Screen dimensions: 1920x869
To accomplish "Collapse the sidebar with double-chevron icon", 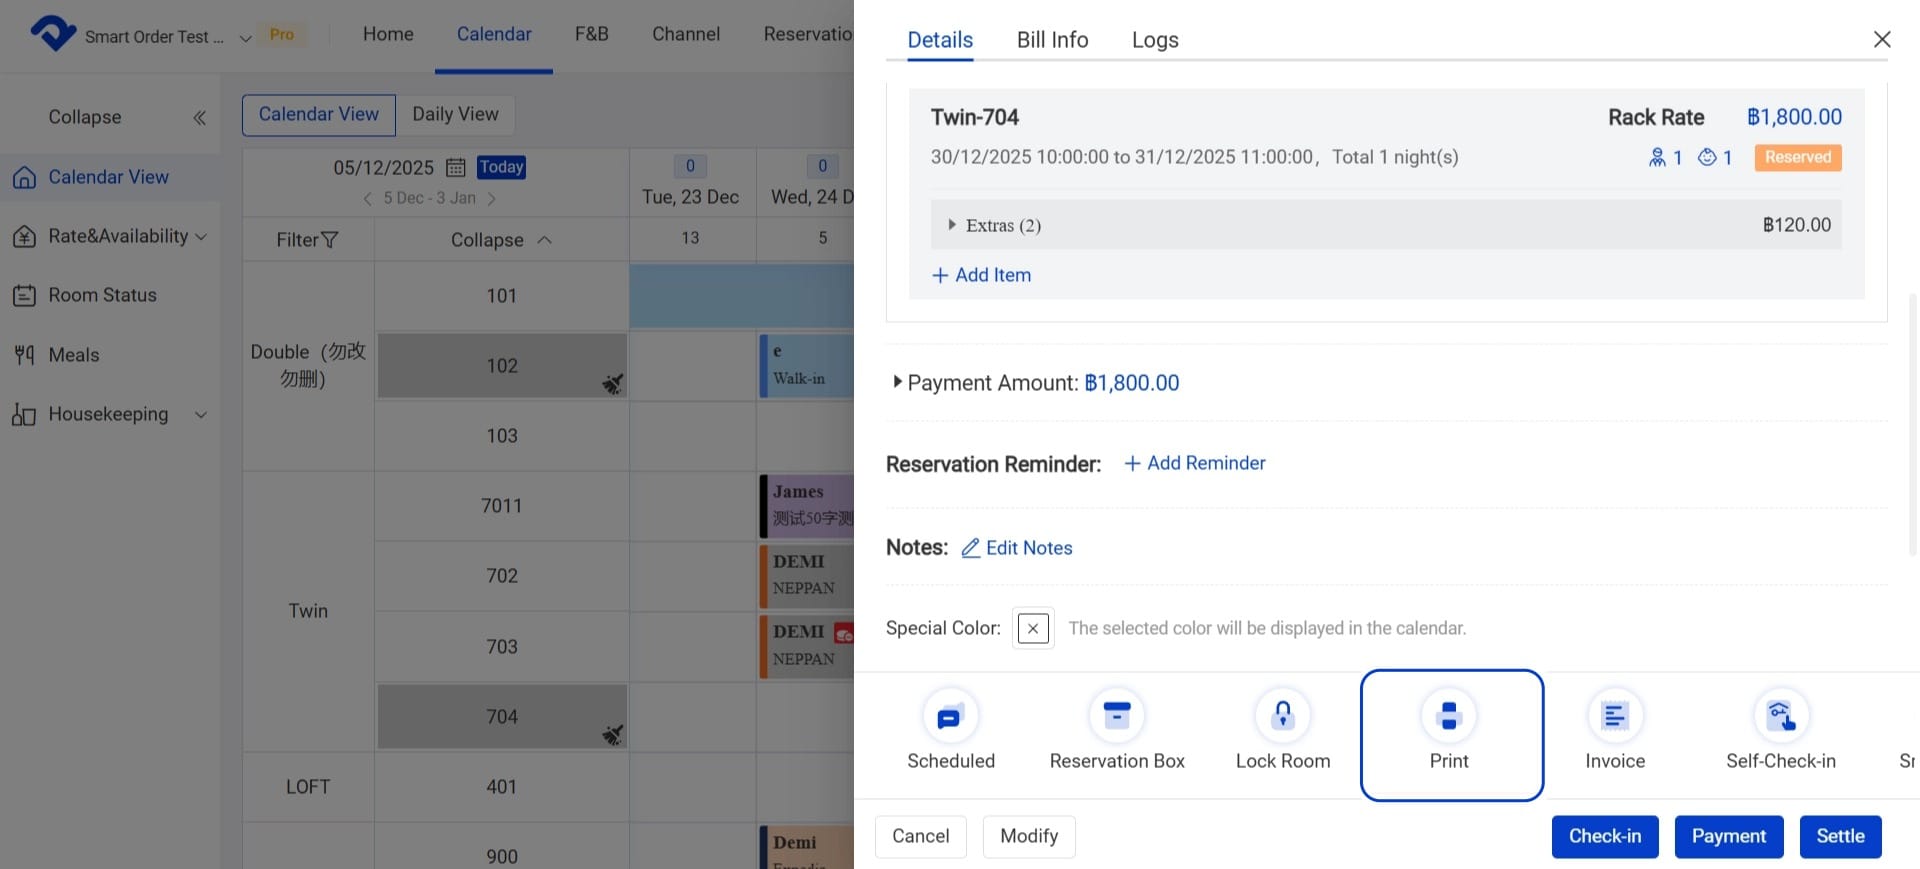I will point(200,118).
